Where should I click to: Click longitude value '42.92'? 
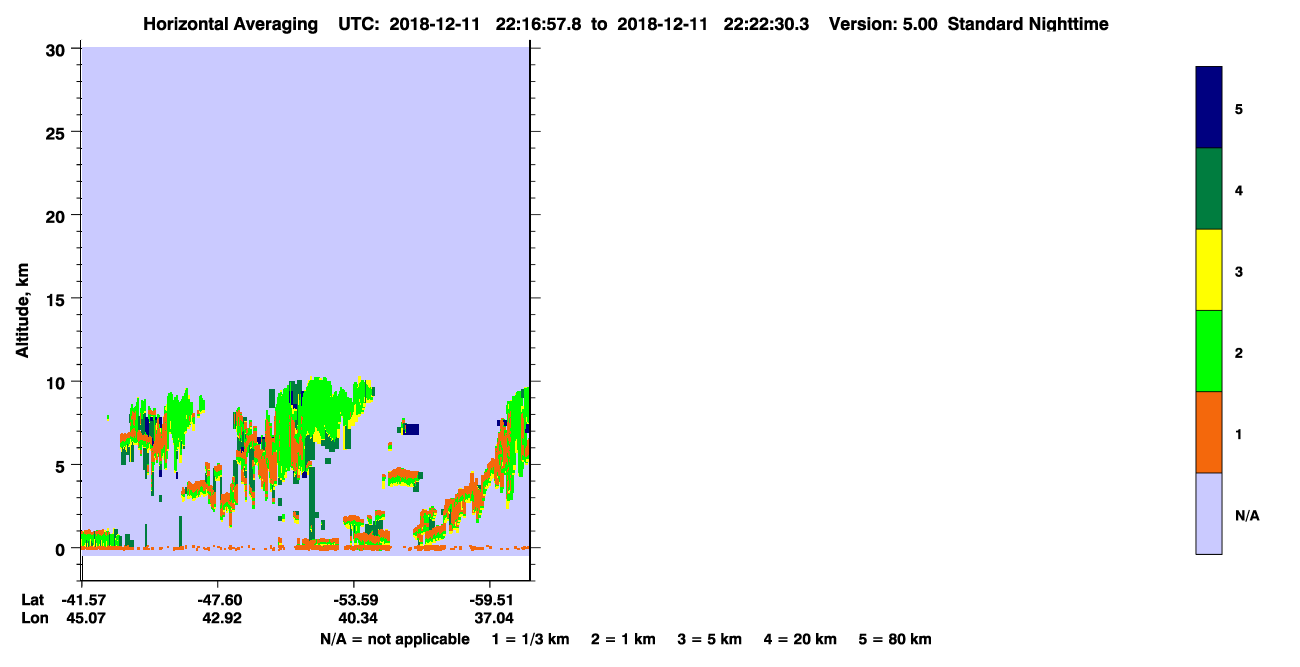pos(220,619)
